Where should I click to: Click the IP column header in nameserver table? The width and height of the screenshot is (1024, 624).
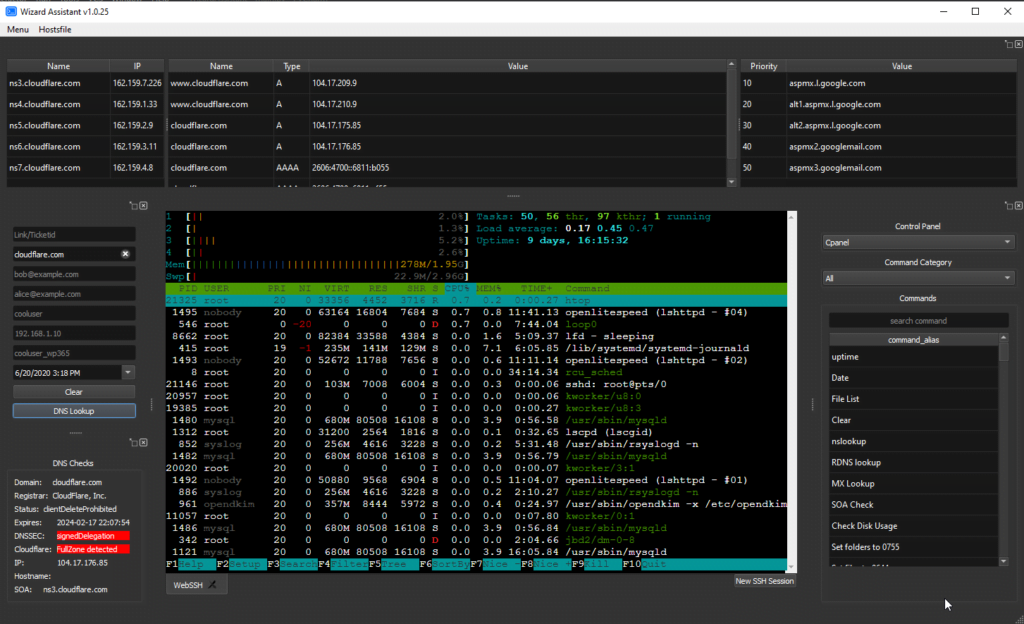137,66
